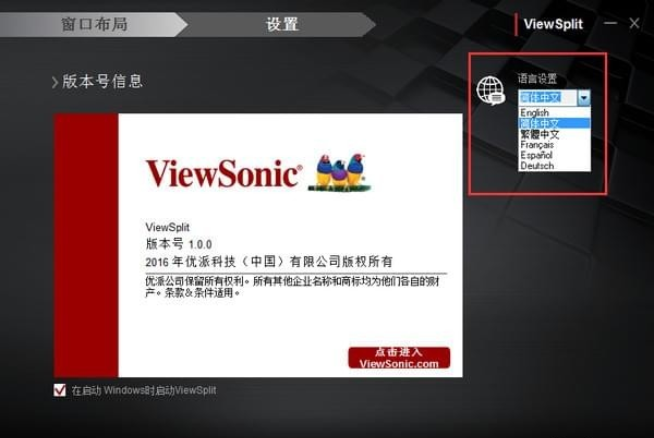Viewport: 654px width, 438px height.
Task: Click the globe language icon
Action: 490,91
